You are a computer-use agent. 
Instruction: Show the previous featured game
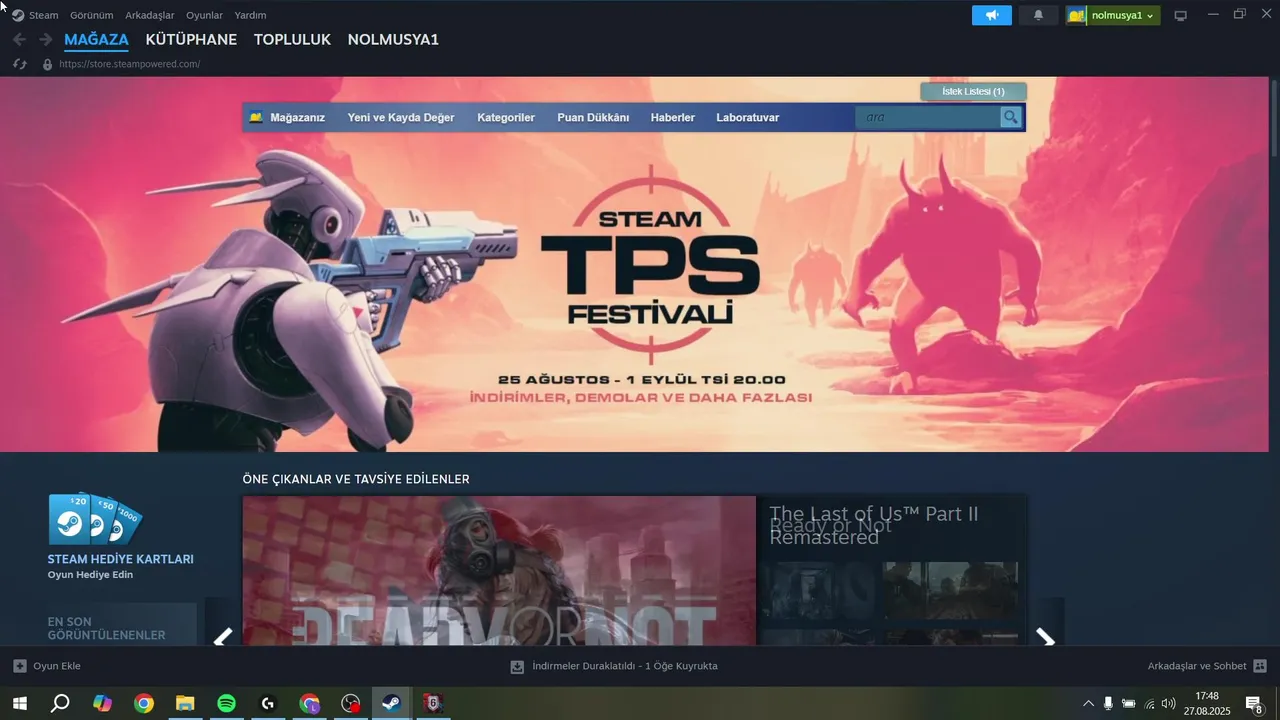(x=223, y=638)
